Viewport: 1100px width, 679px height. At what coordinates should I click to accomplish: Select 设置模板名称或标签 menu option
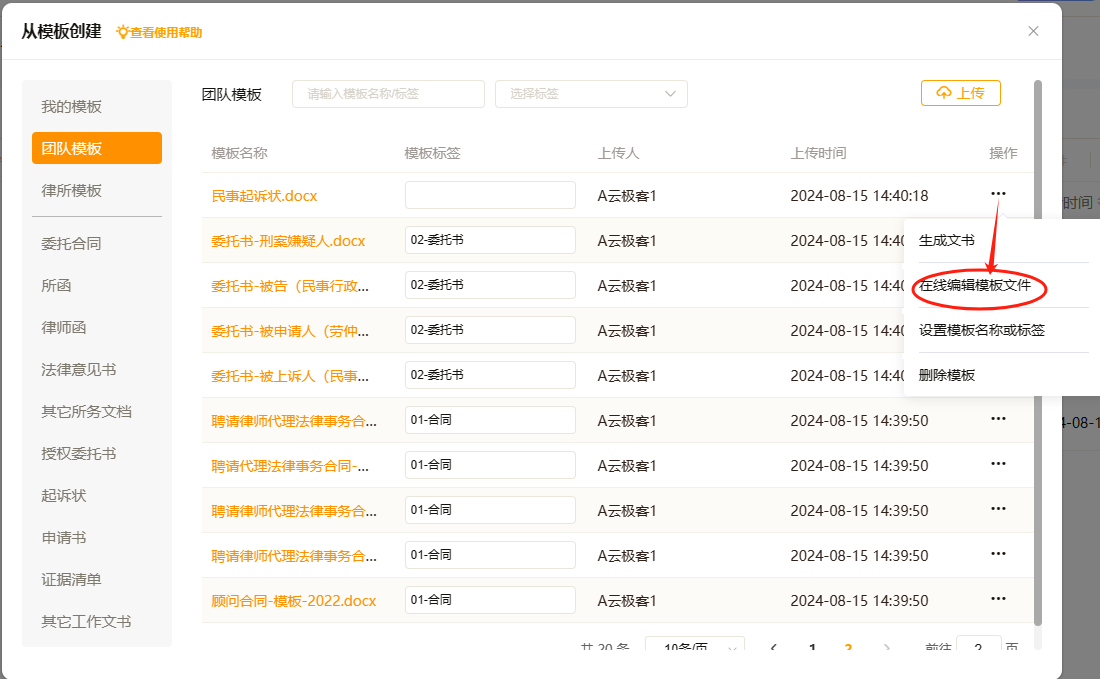pyautogui.click(x=981, y=330)
